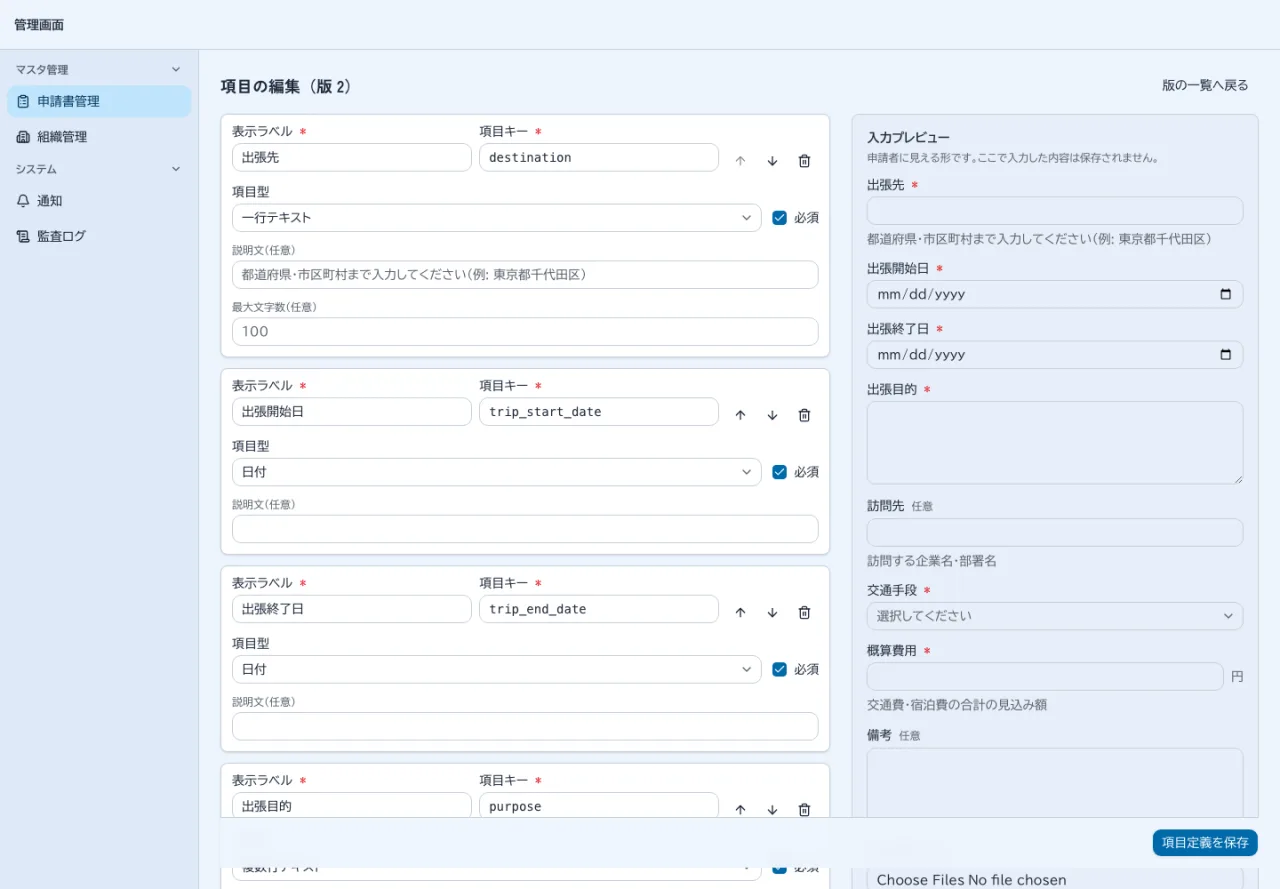
Task: Return via 版の一覧へ戻る link
Action: point(1205,86)
